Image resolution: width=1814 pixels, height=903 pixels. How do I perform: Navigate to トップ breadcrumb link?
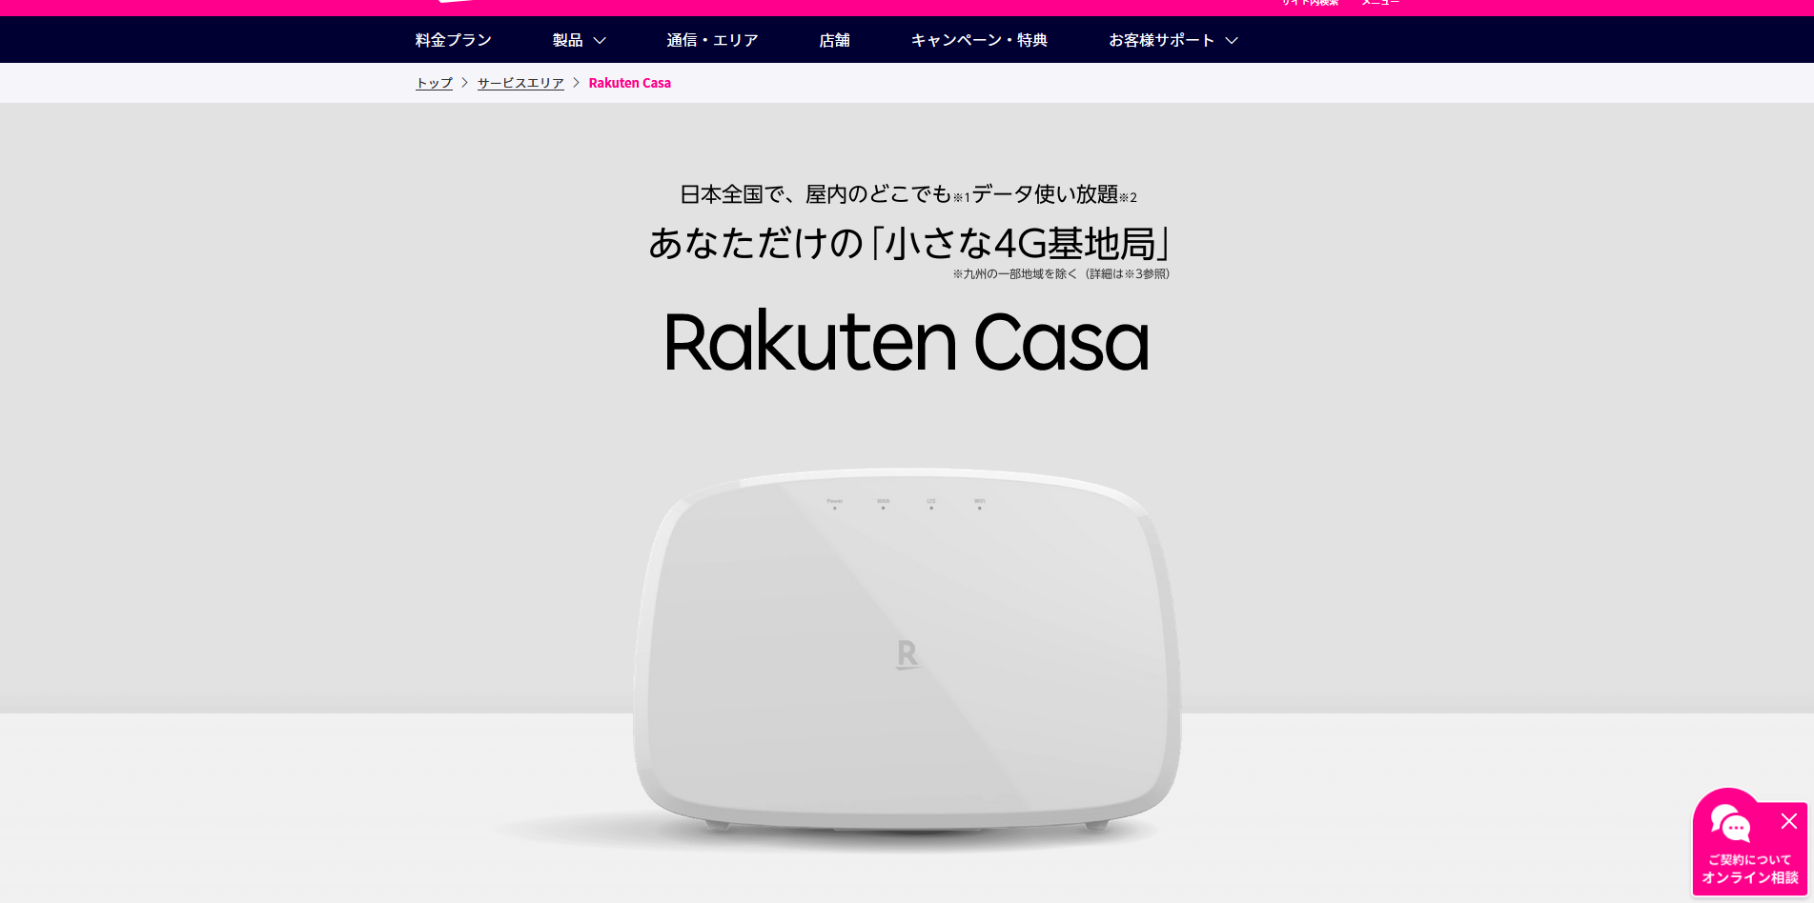click(434, 83)
